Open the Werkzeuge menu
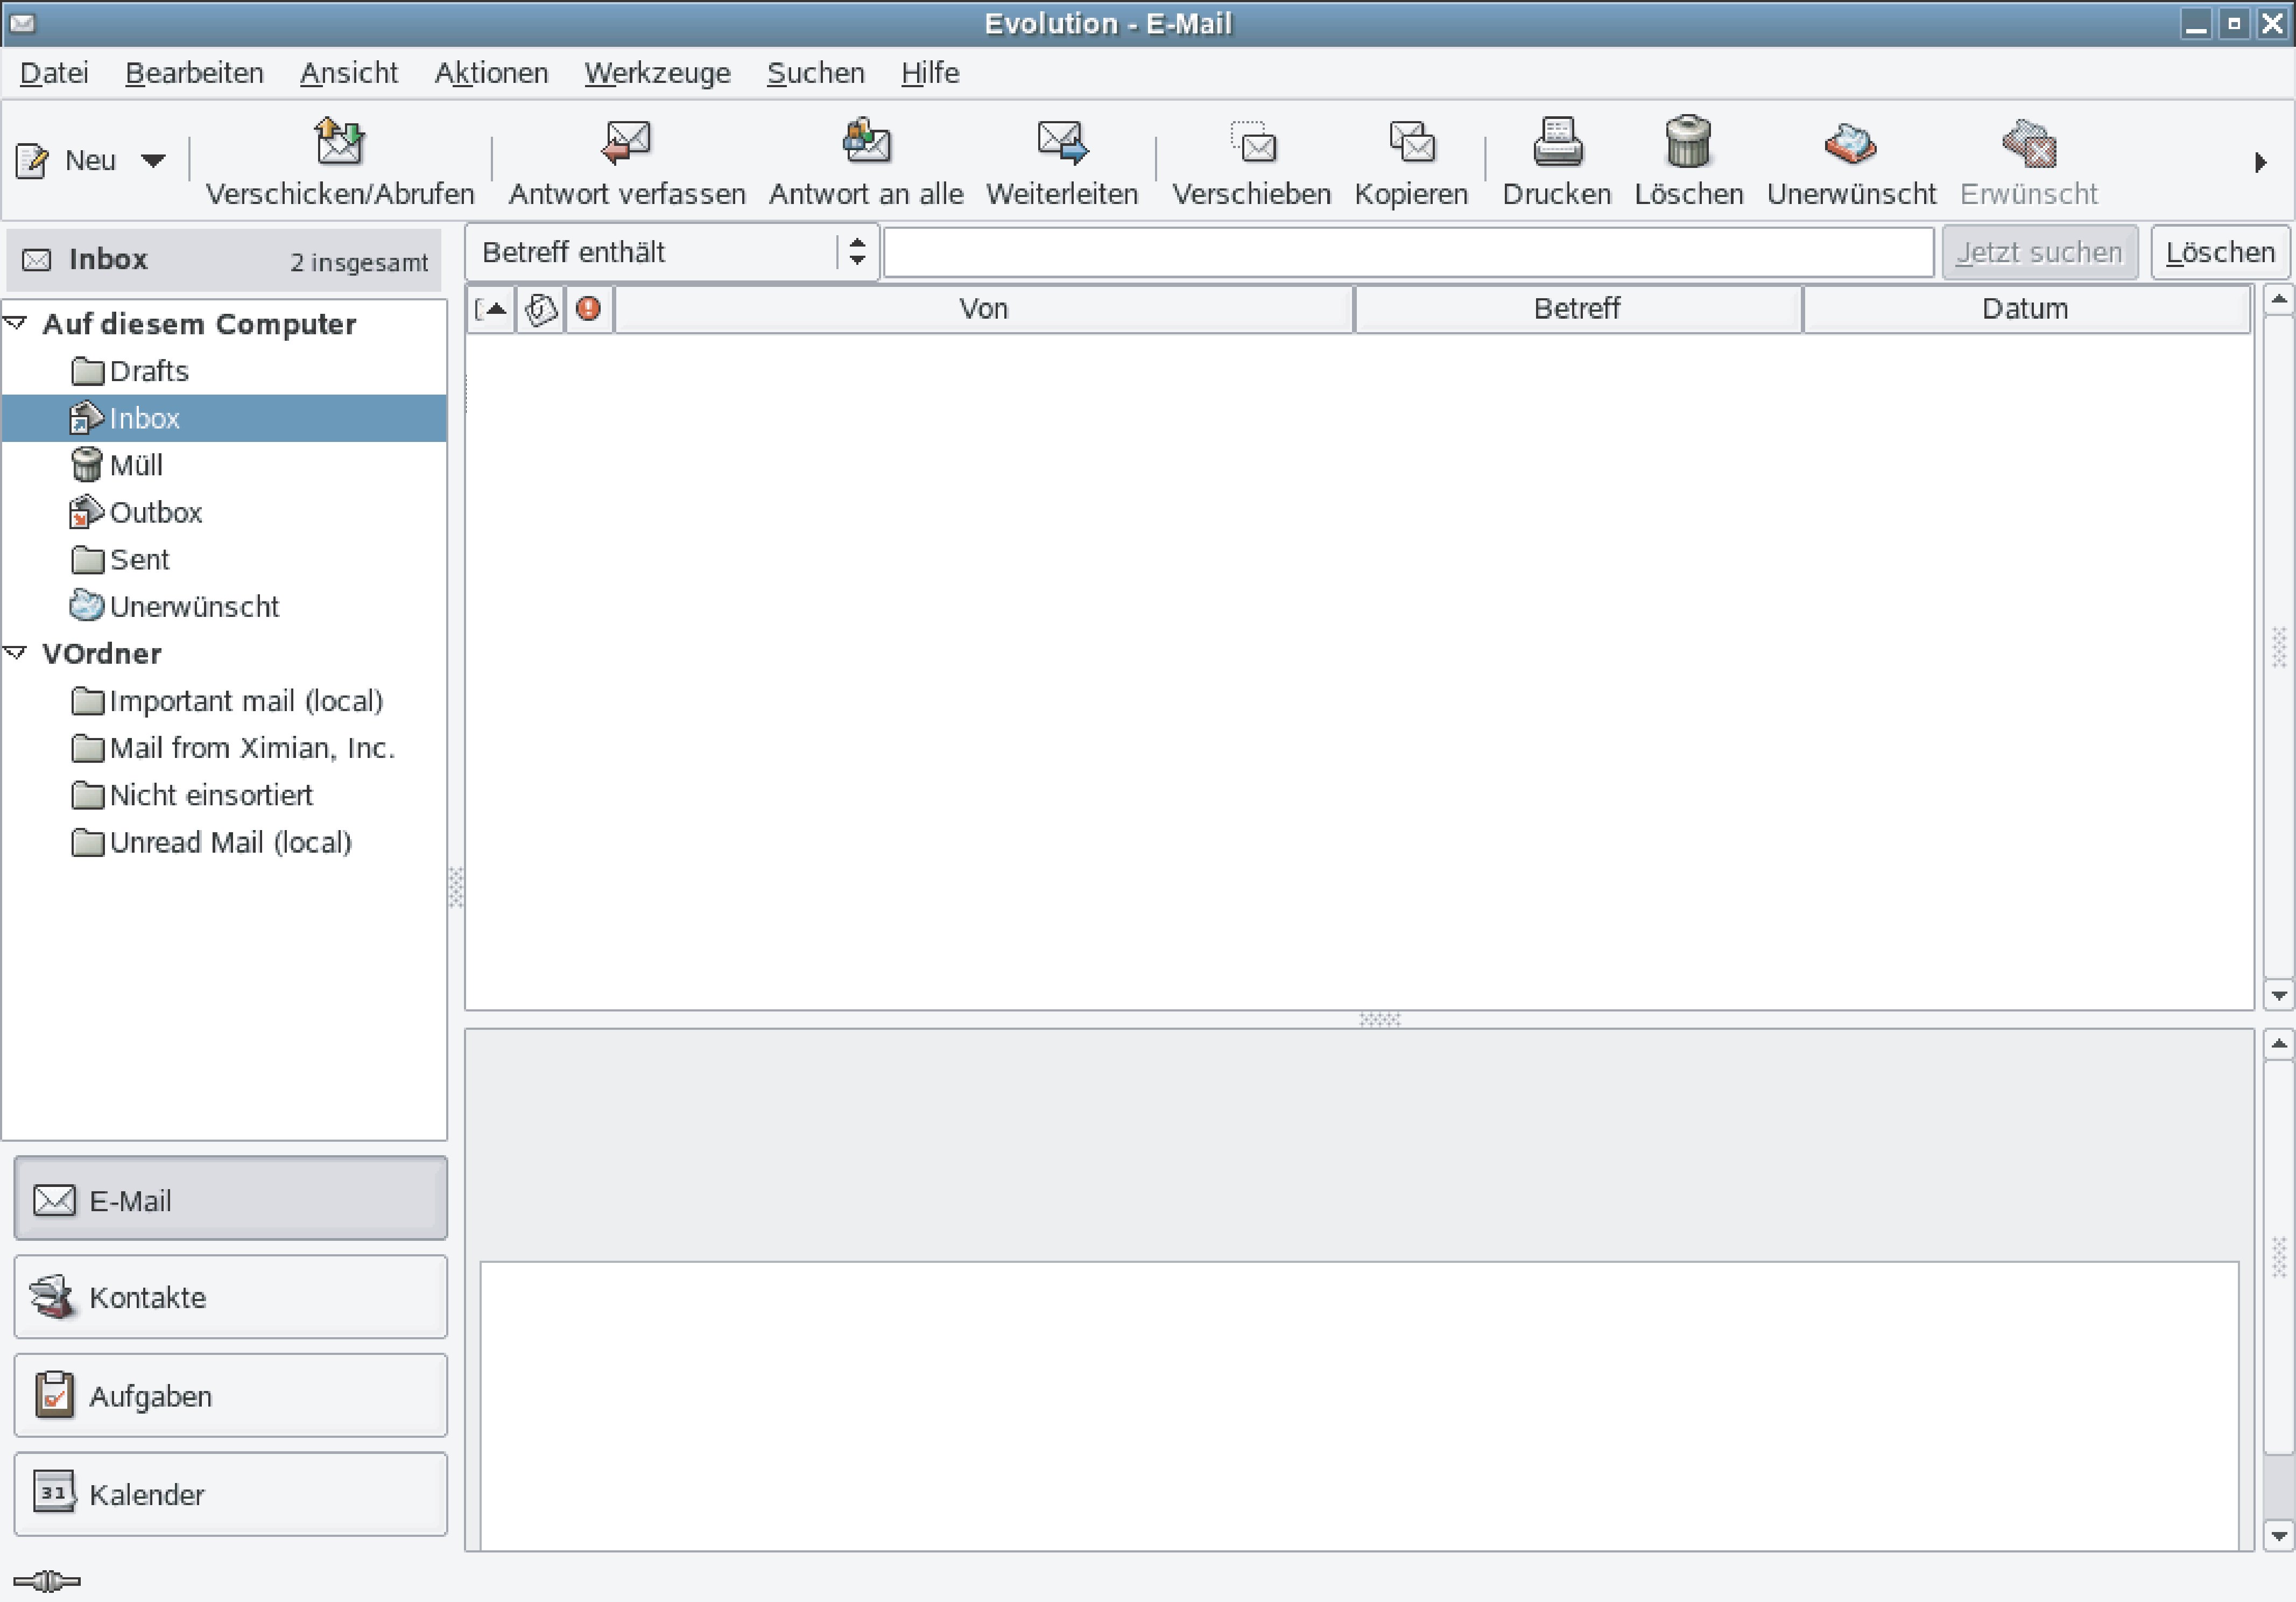This screenshot has height=1602, width=2296. 657,72
